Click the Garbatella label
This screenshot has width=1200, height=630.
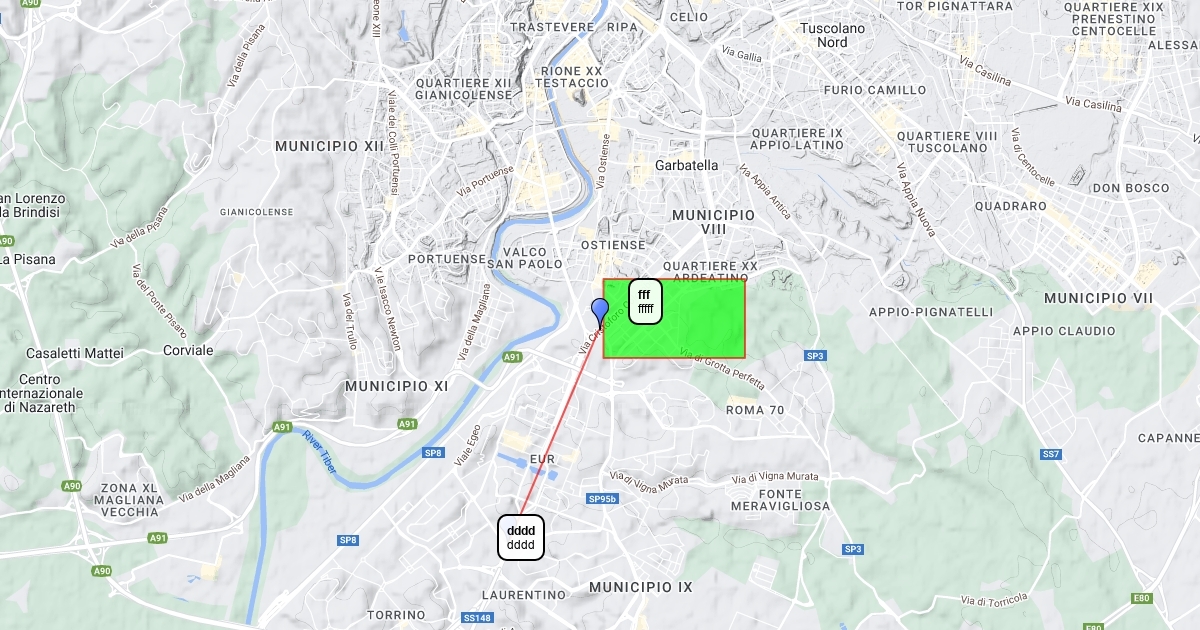click(x=686, y=165)
